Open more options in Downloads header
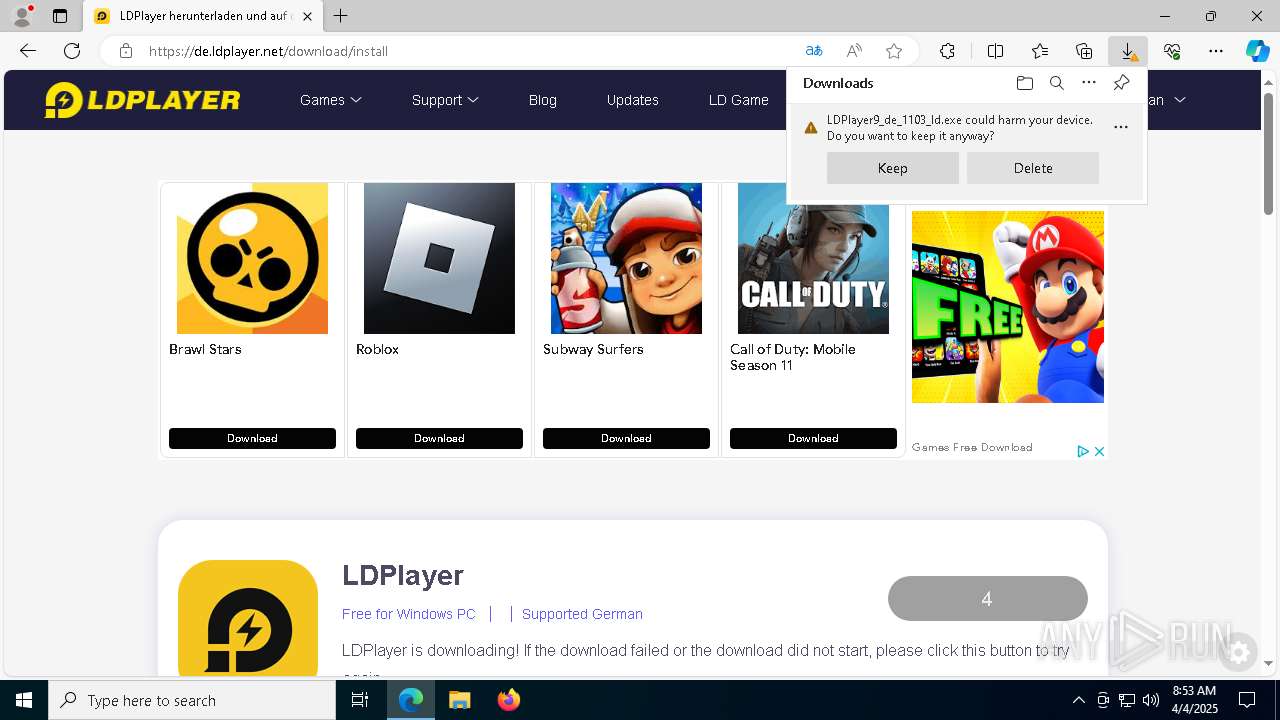This screenshot has width=1280, height=720. pyautogui.click(x=1089, y=83)
